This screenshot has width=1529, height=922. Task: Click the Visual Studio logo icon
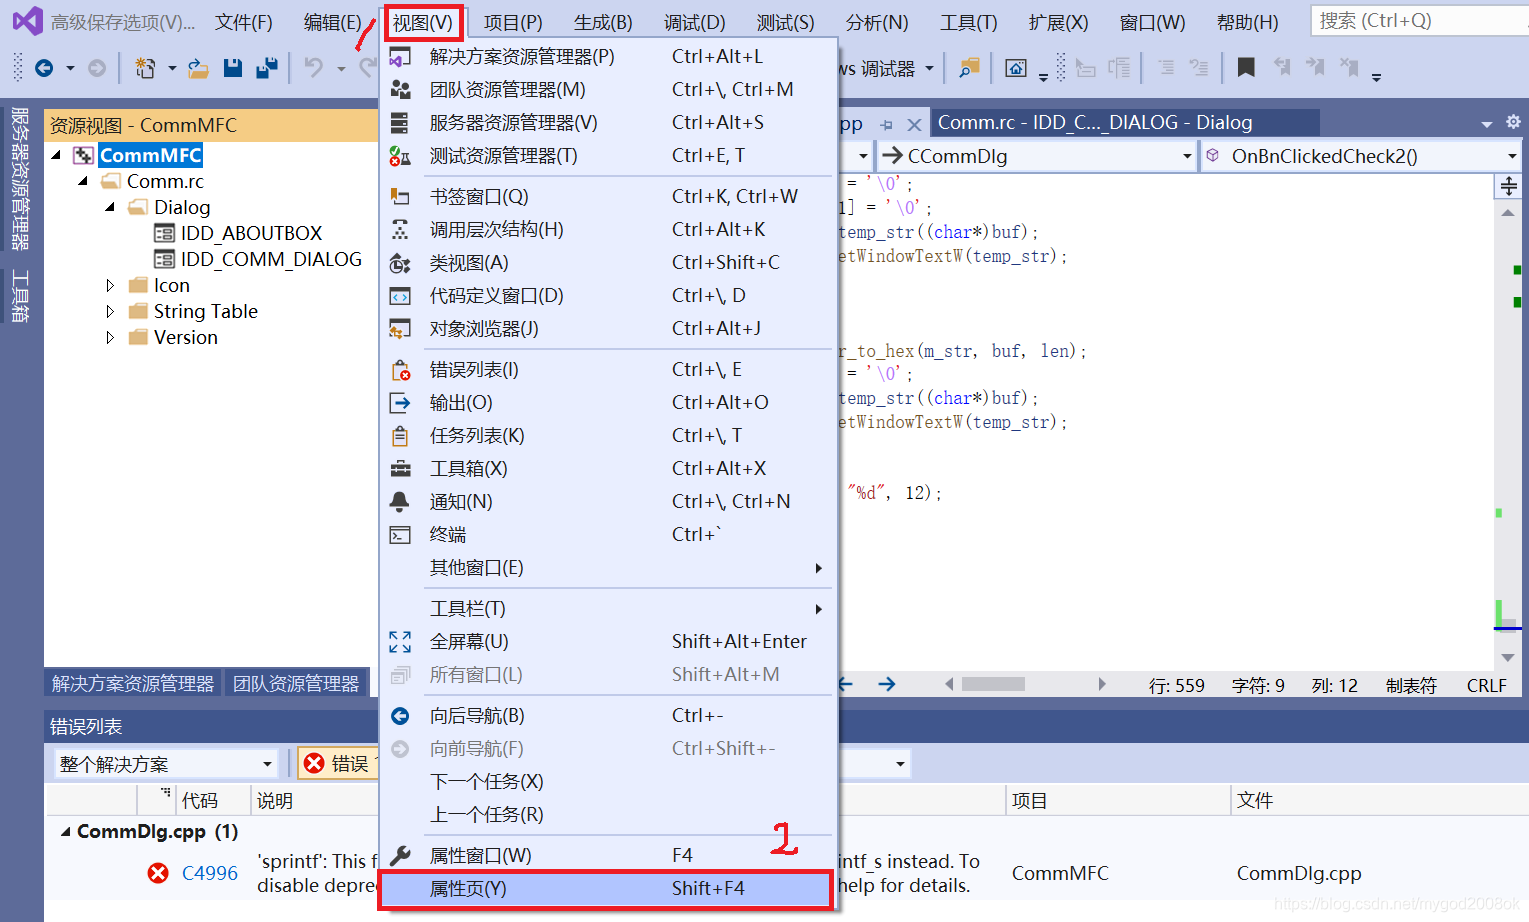pyautogui.click(x=27, y=21)
